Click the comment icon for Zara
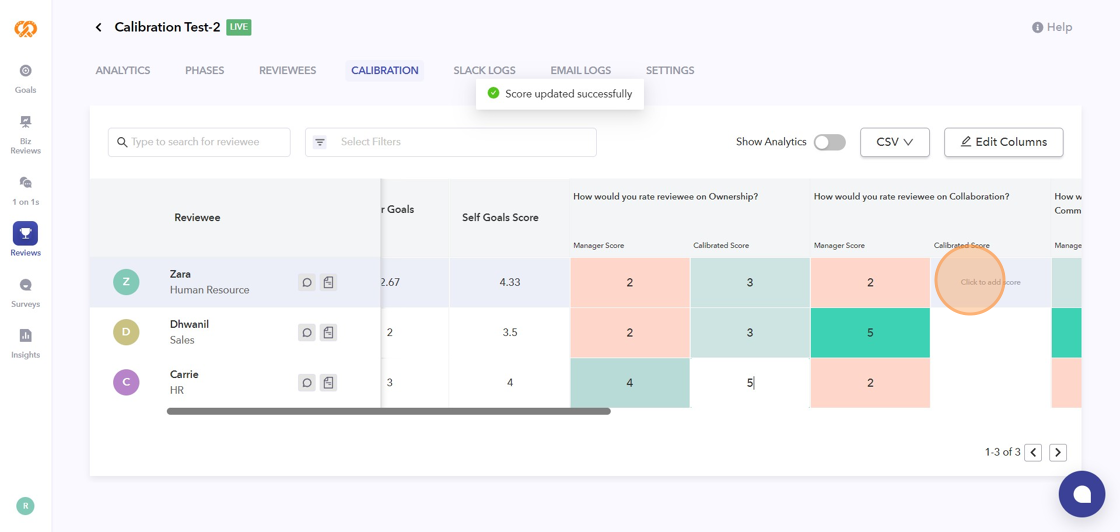 [307, 282]
